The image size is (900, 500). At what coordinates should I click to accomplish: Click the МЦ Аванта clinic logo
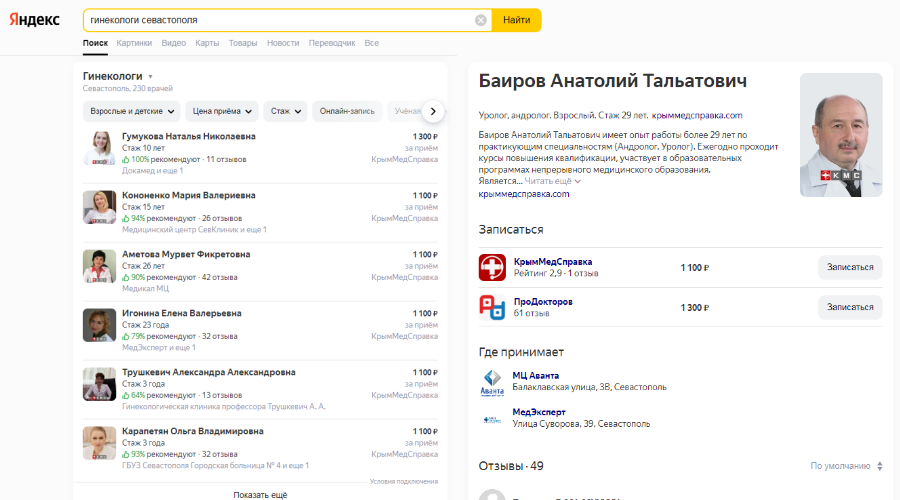coord(492,383)
